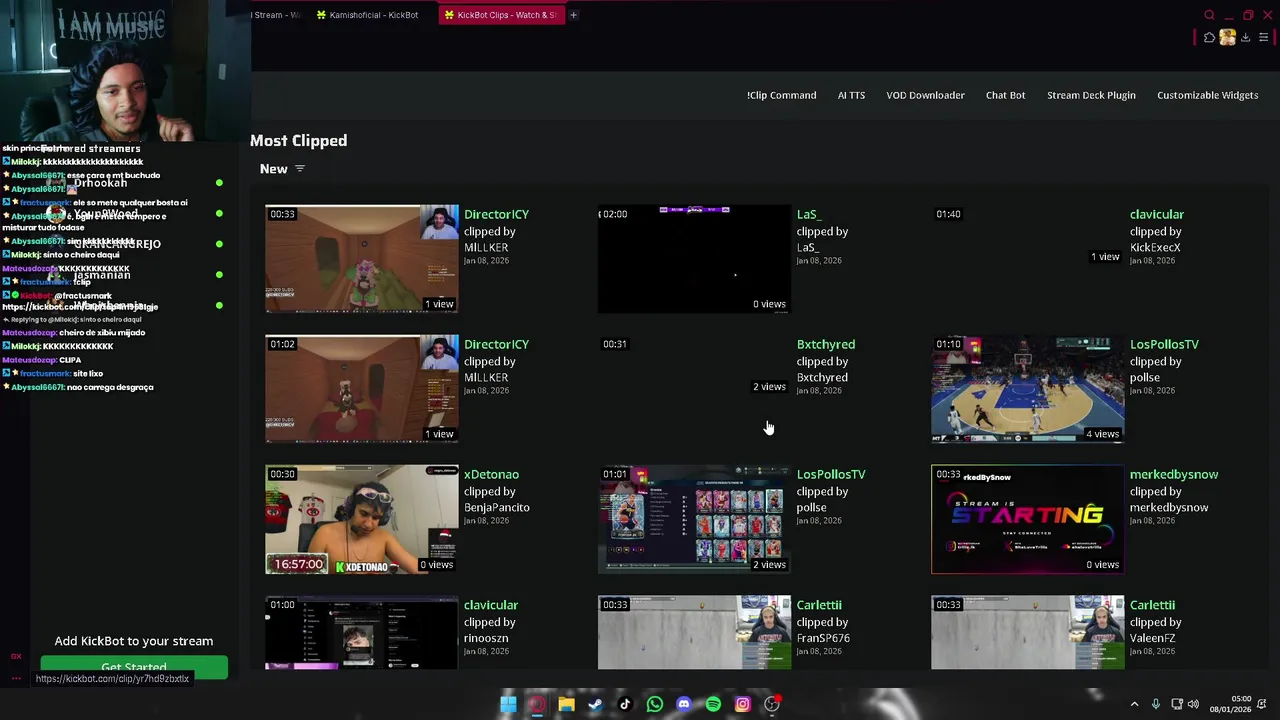1280x720 pixels.
Task: Click the Most Clipped heading
Action: point(298,141)
